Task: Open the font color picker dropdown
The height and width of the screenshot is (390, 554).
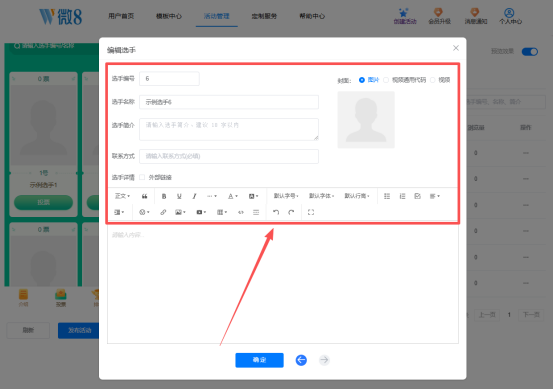Action: pos(232,196)
